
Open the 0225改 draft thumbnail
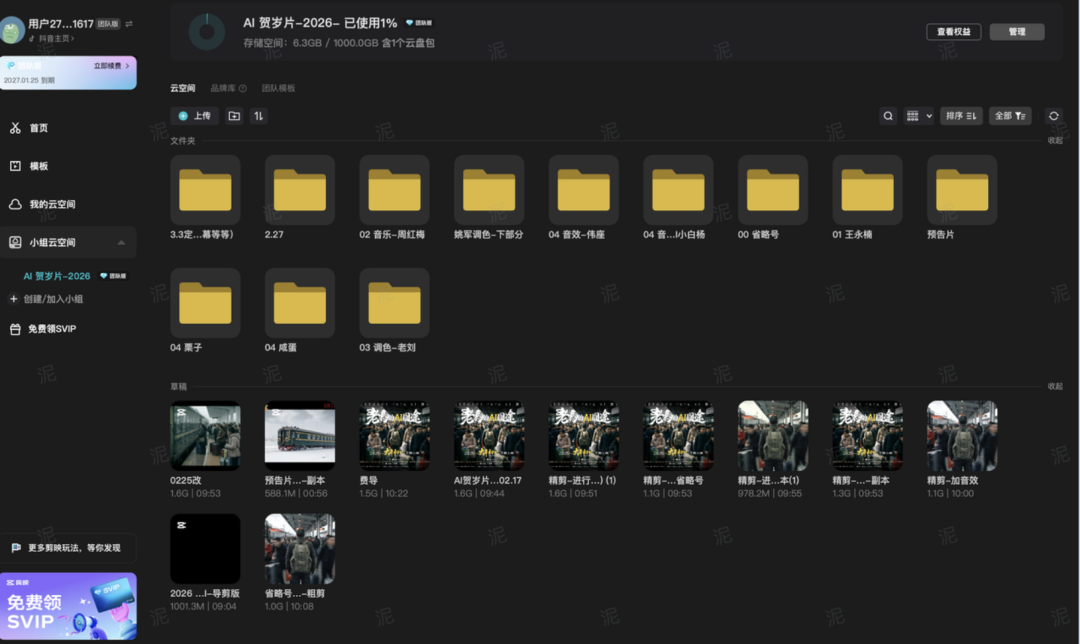(205, 435)
